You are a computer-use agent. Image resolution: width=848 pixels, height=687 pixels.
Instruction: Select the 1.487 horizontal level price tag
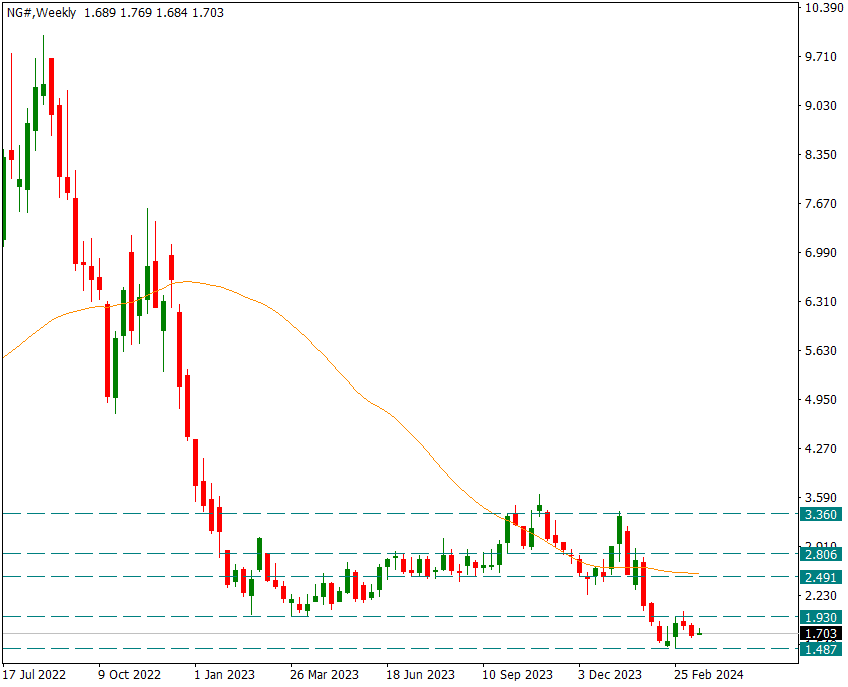pyautogui.click(x=821, y=650)
